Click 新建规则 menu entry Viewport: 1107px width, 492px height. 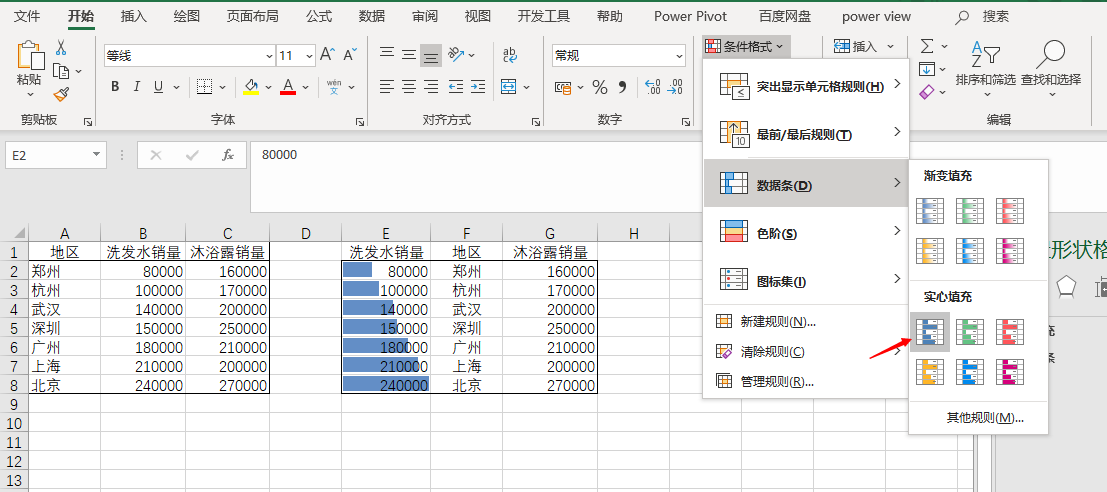[x=806, y=322]
